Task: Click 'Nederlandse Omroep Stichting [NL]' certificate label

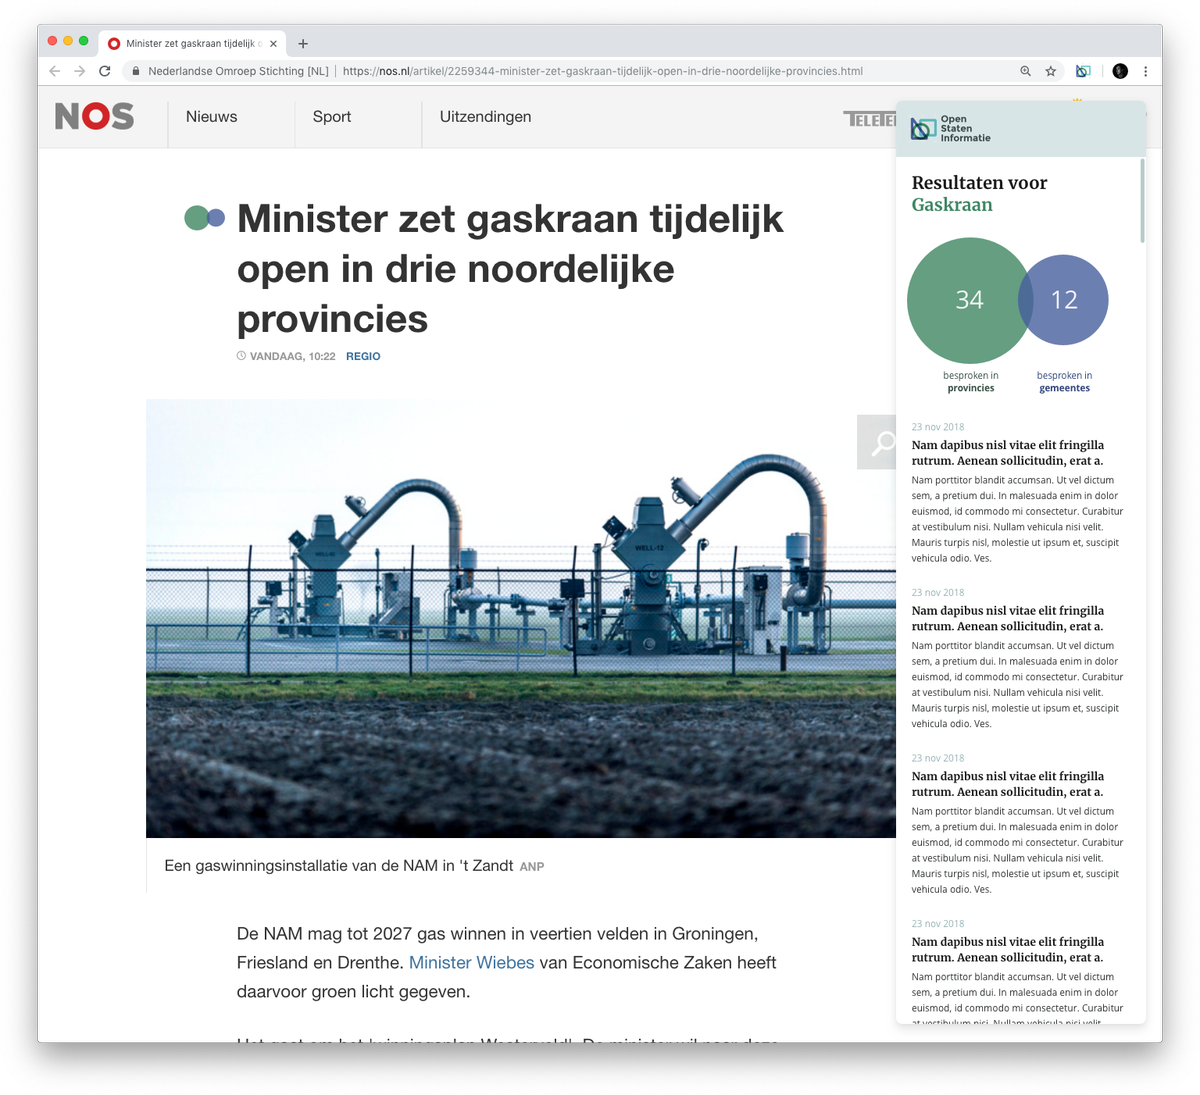Action: pyautogui.click(x=238, y=71)
